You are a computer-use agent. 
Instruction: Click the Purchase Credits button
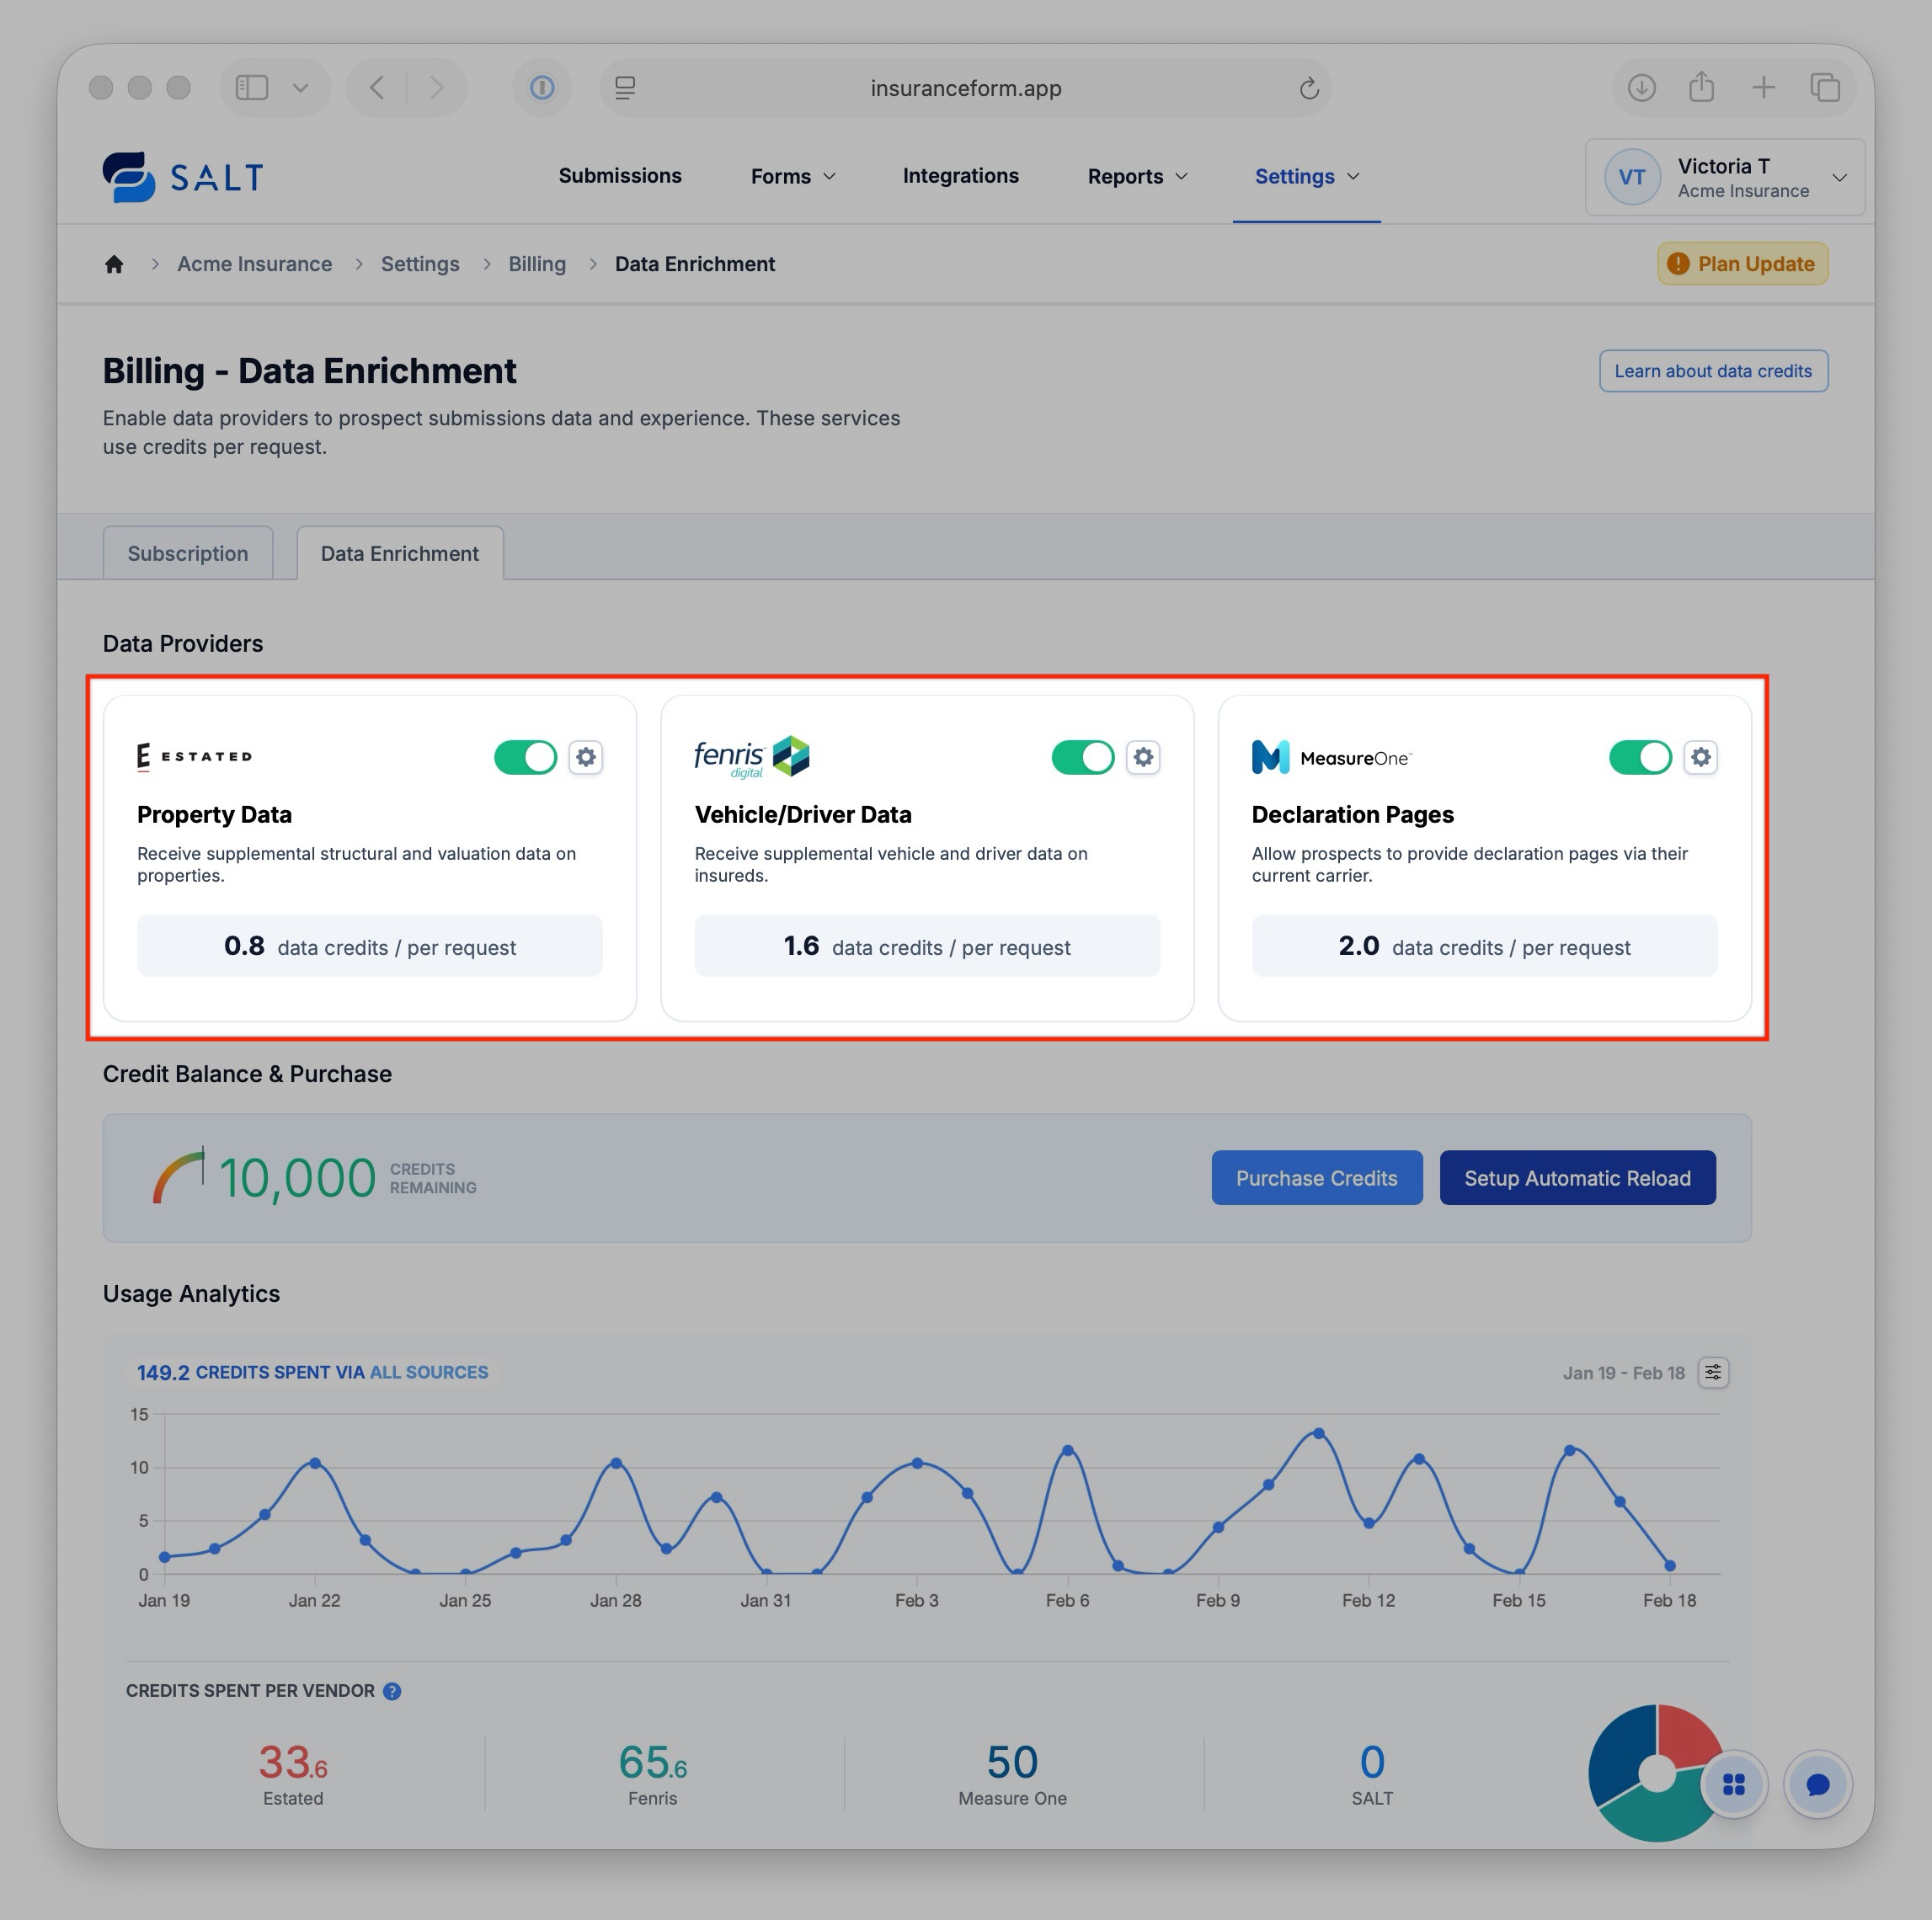tap(1316, 1178)
